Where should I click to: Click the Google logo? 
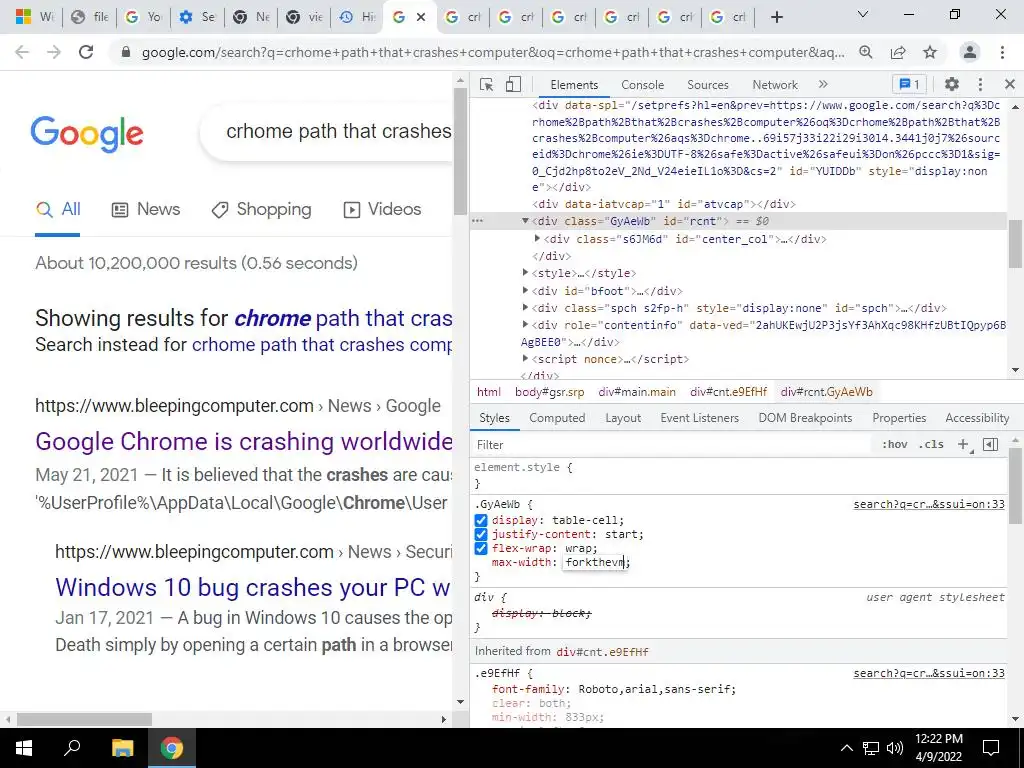pyautogui.click(x=87, y=133)
